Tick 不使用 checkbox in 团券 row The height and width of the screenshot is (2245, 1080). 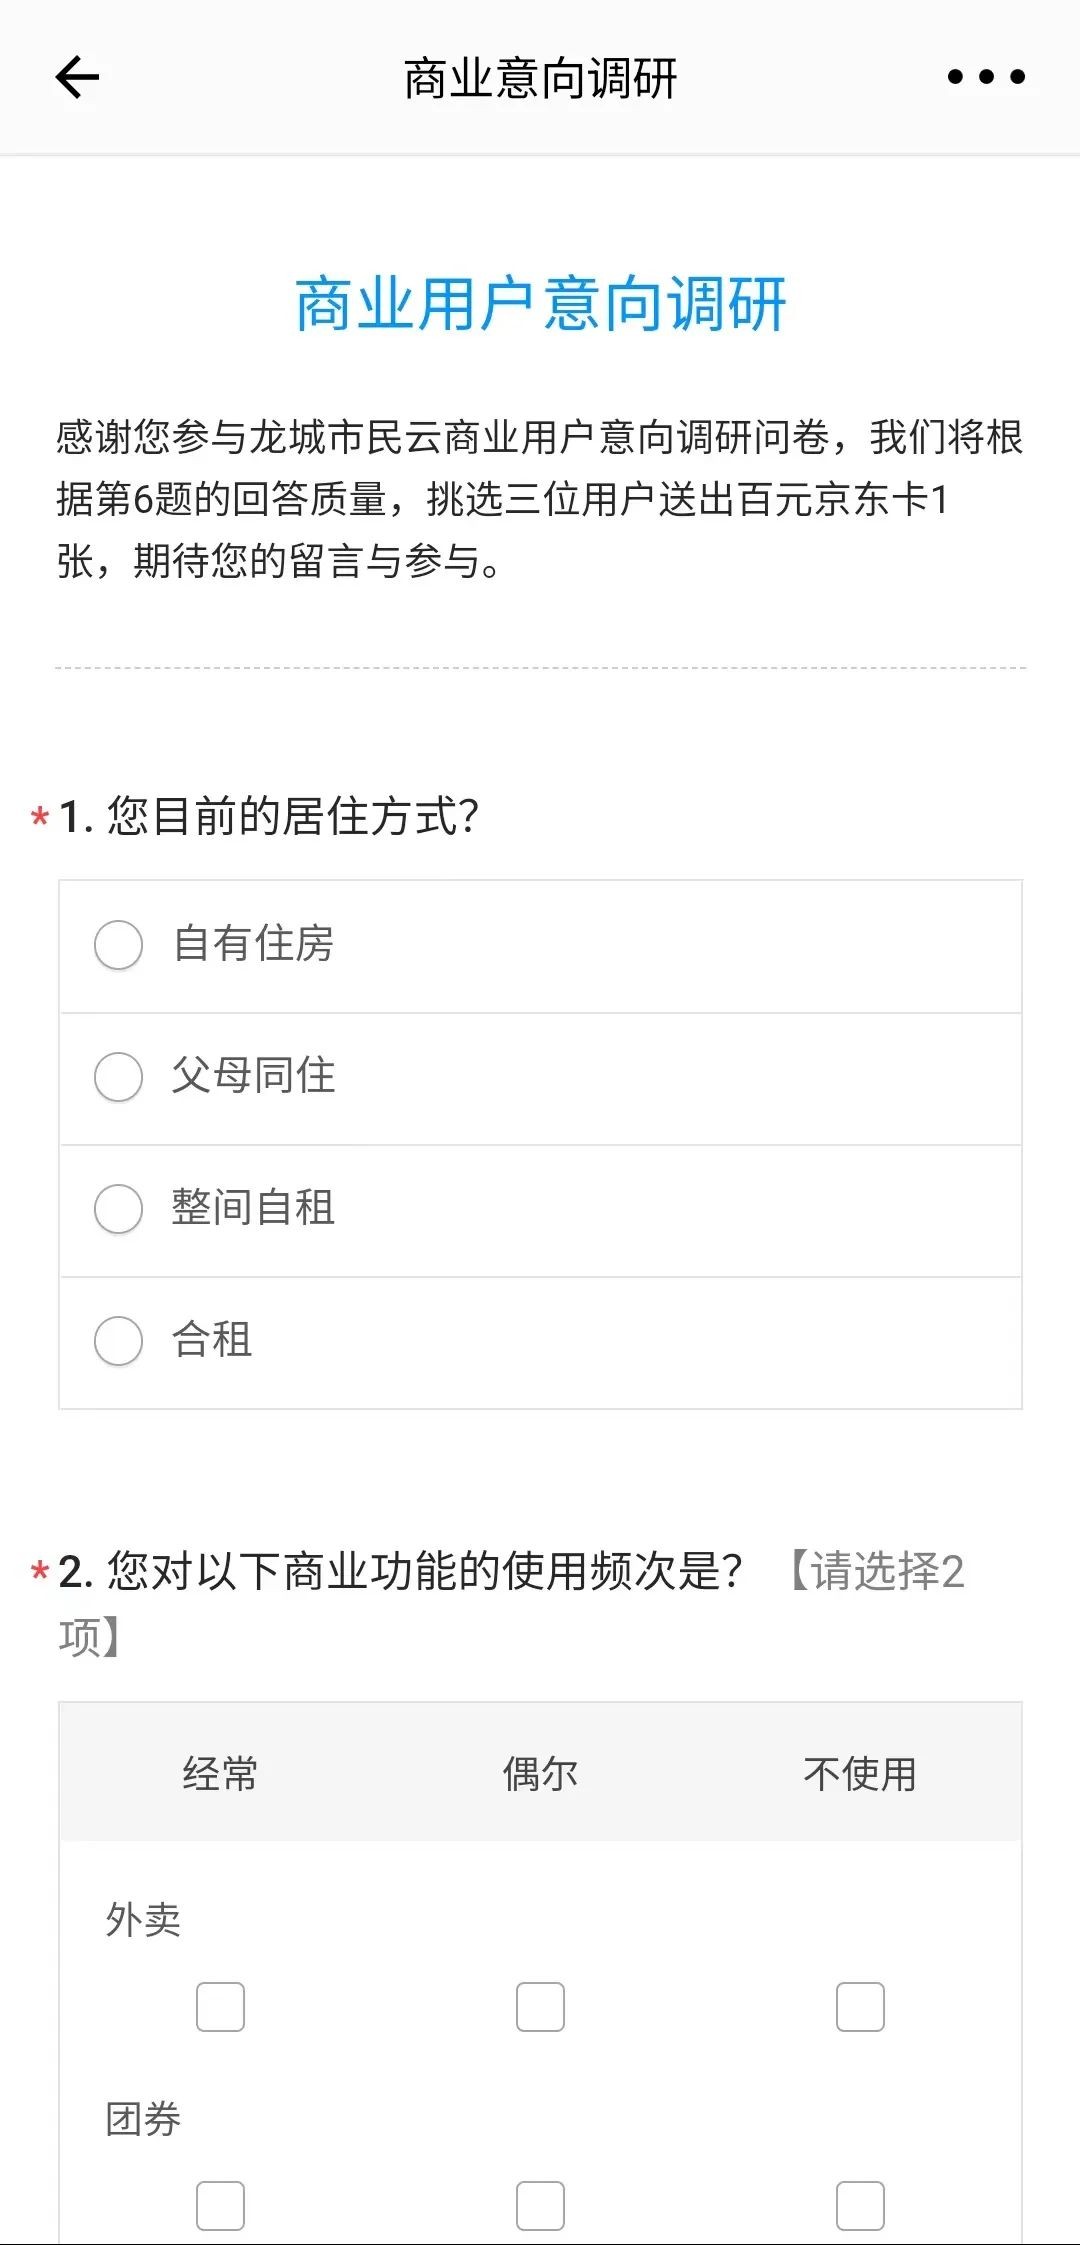click(x=860, y=2205)
